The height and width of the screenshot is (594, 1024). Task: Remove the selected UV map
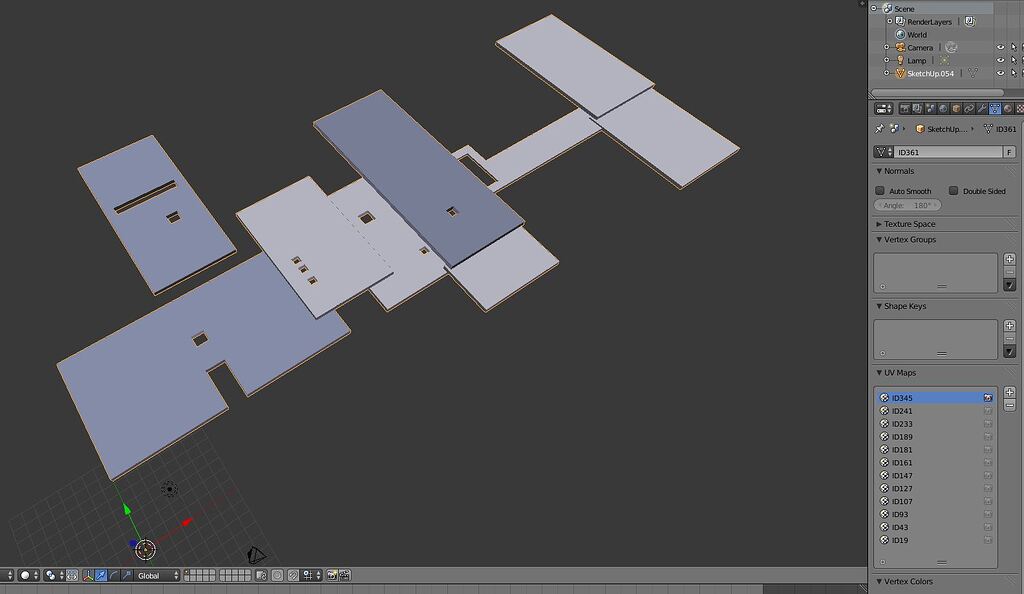(1010, 405)
